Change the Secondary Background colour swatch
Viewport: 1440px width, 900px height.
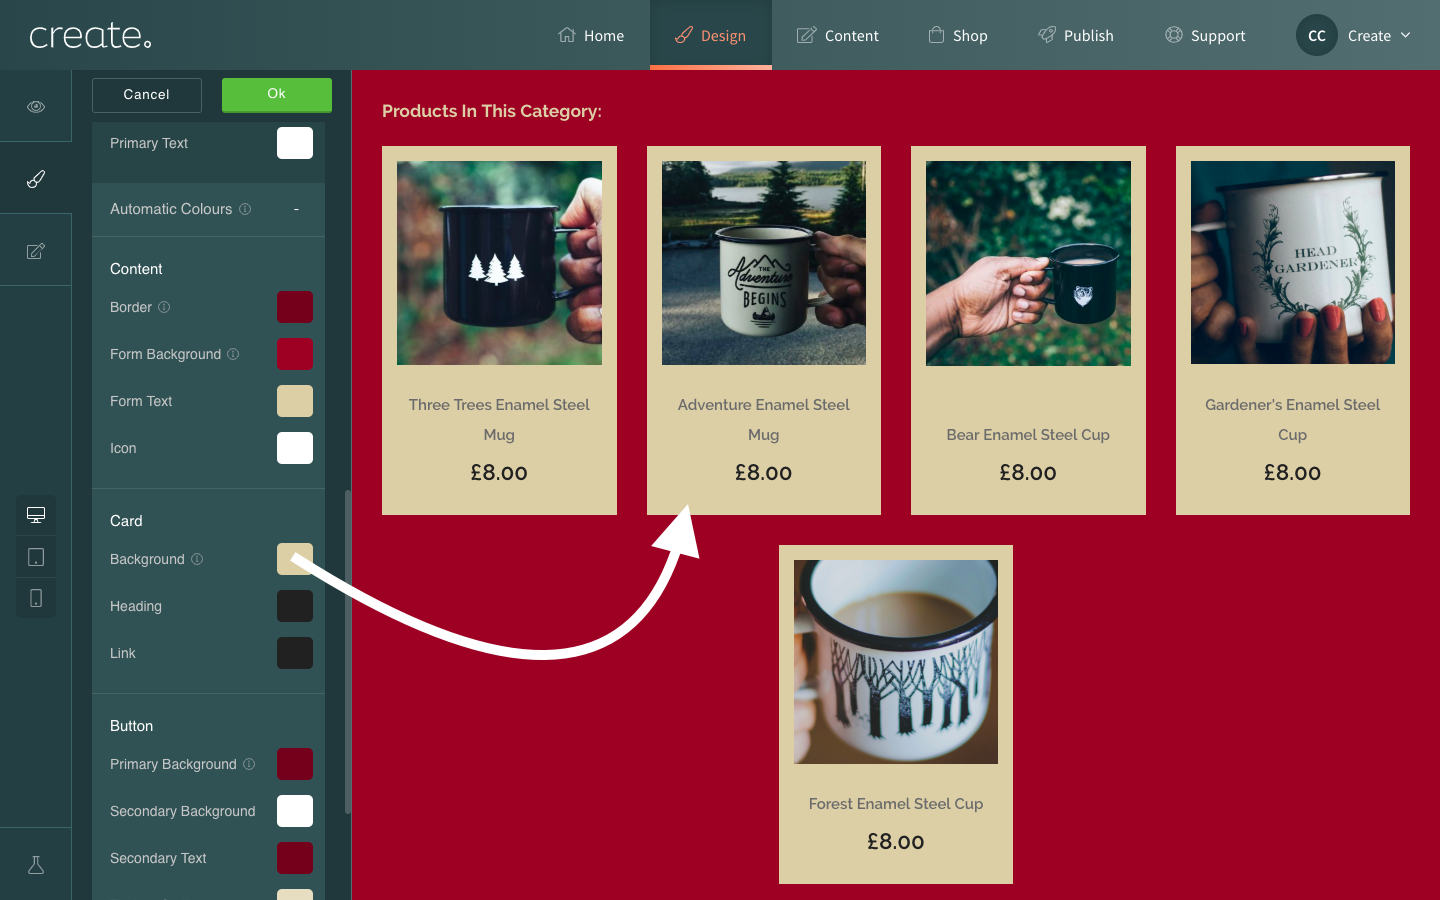tap(295, 811)
